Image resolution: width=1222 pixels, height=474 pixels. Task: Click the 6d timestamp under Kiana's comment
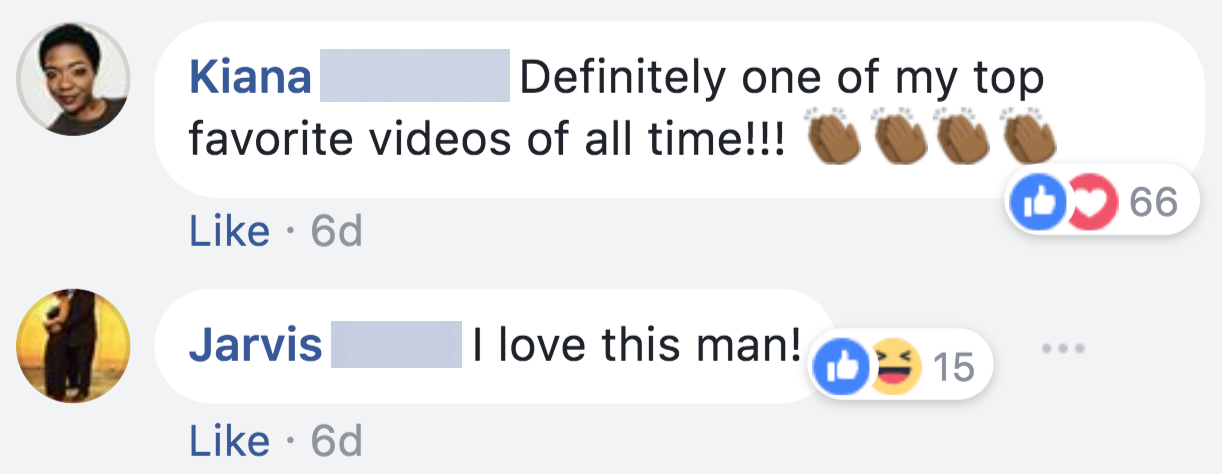tap(335, 232)
